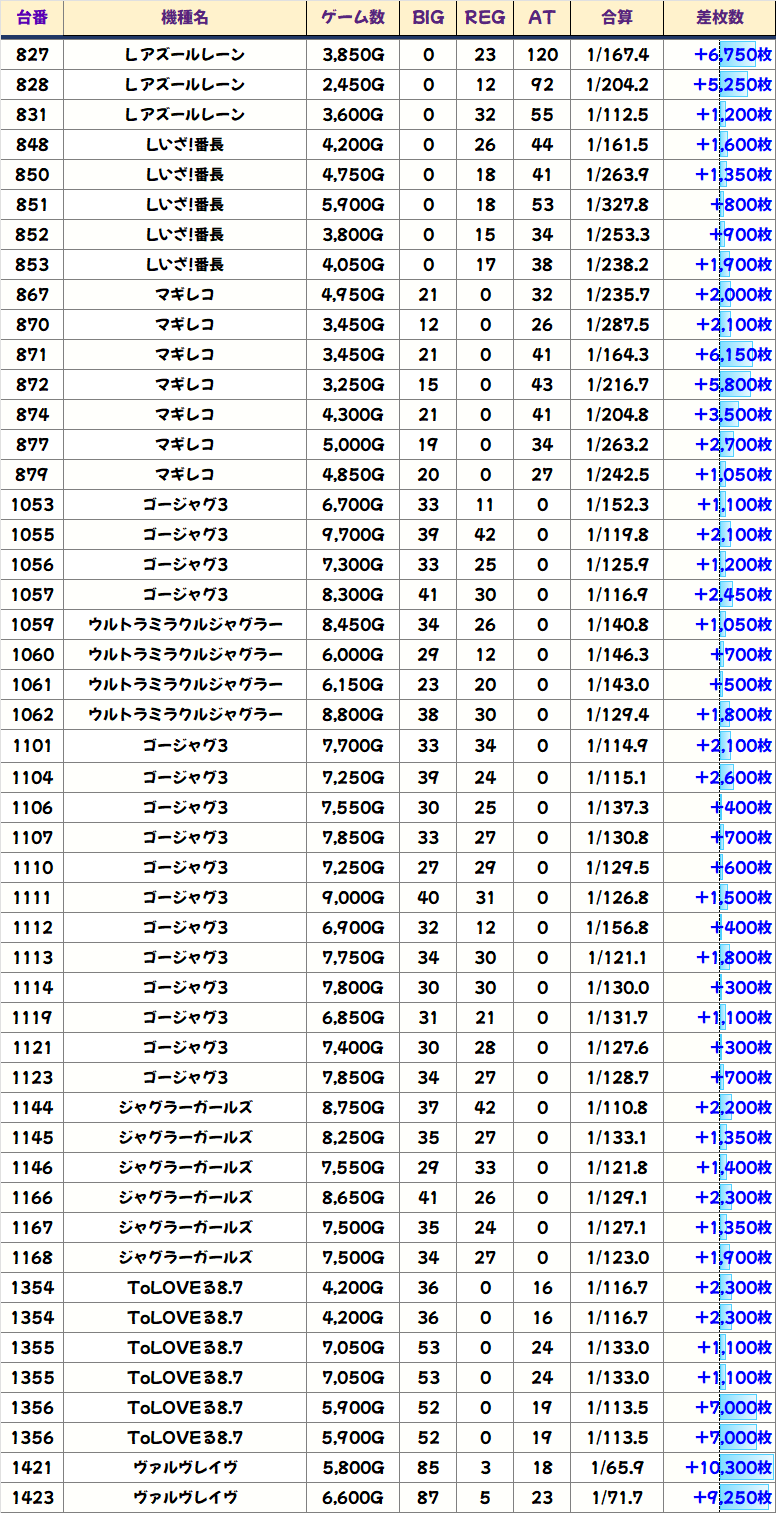Image resolution: width=776 pixels, height=1513 pixels.
Task: Click the 9,700G game count cell
Action: [353, 535]
